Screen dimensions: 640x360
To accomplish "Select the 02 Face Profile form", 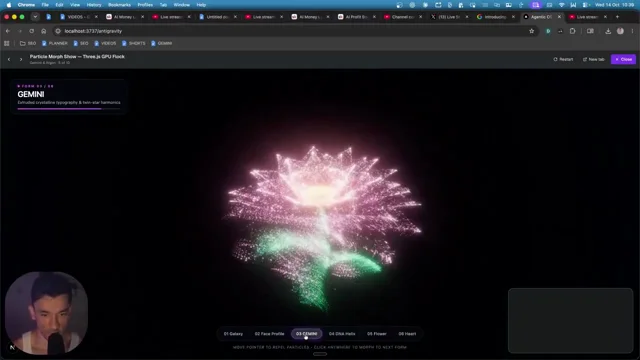I will pyautogui.click(x=269, y=333).
